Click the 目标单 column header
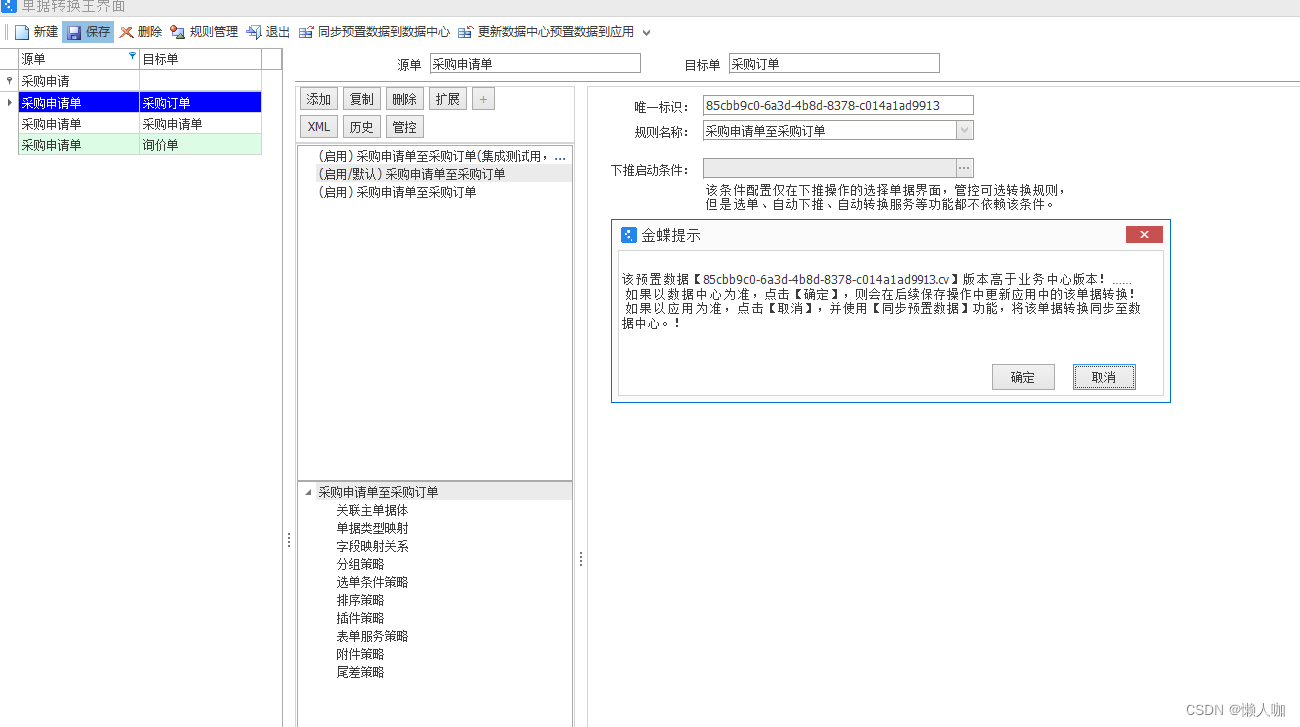 (x=200, y=59)
